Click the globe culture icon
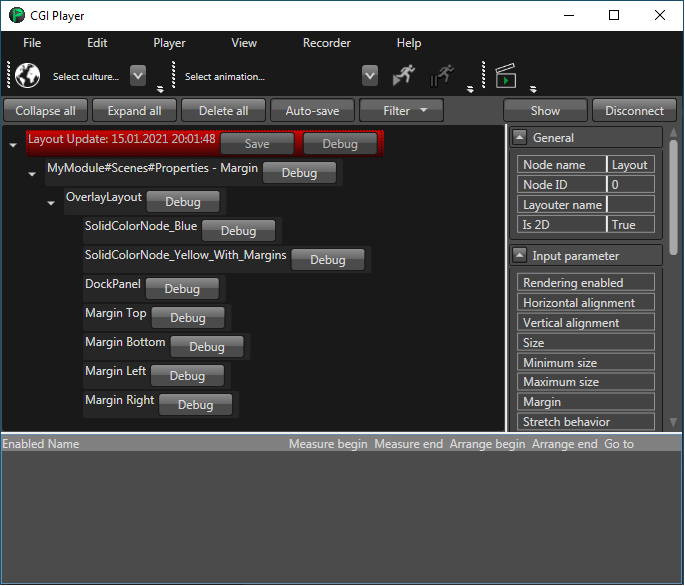The width and height of the screenshot is (685, 586). click(27, 76)
